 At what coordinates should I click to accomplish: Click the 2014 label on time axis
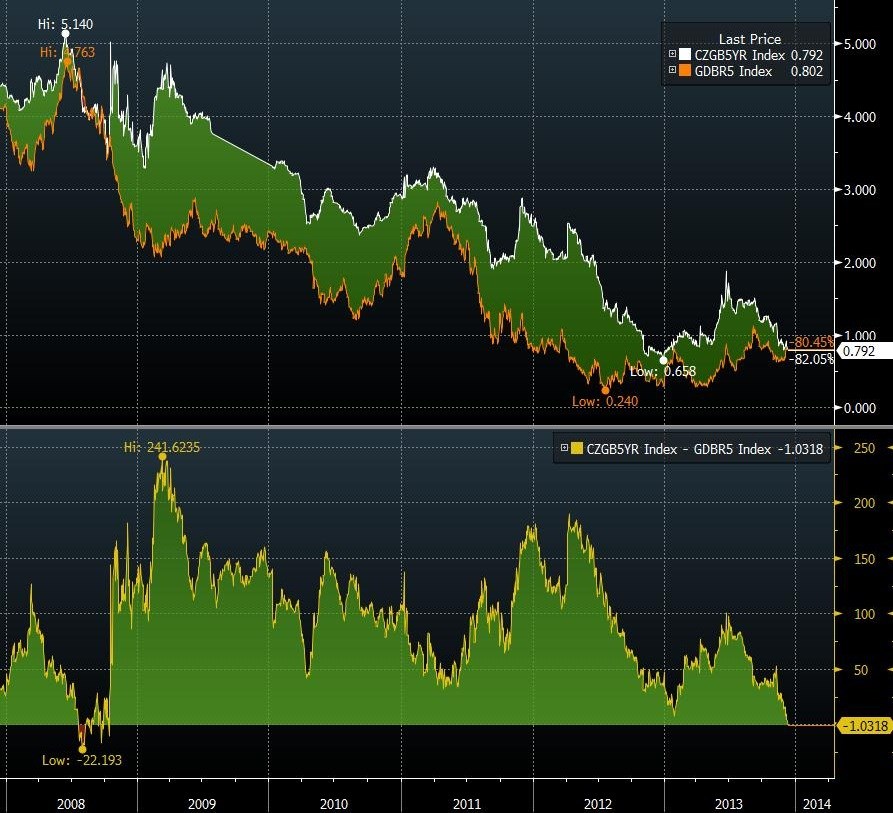click(814, 803)
